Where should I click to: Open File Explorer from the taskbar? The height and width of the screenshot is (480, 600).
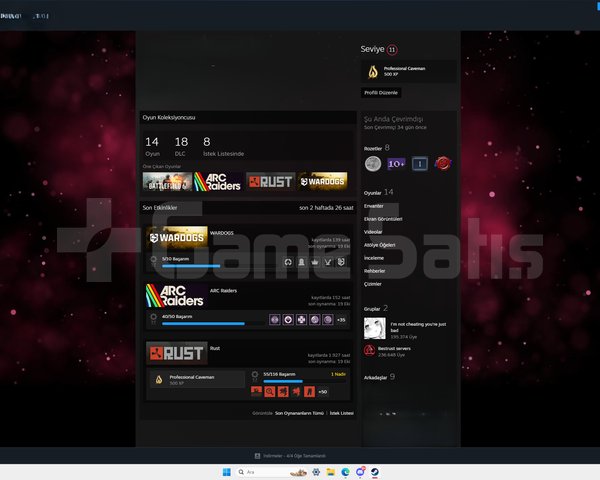click(331, 472)
